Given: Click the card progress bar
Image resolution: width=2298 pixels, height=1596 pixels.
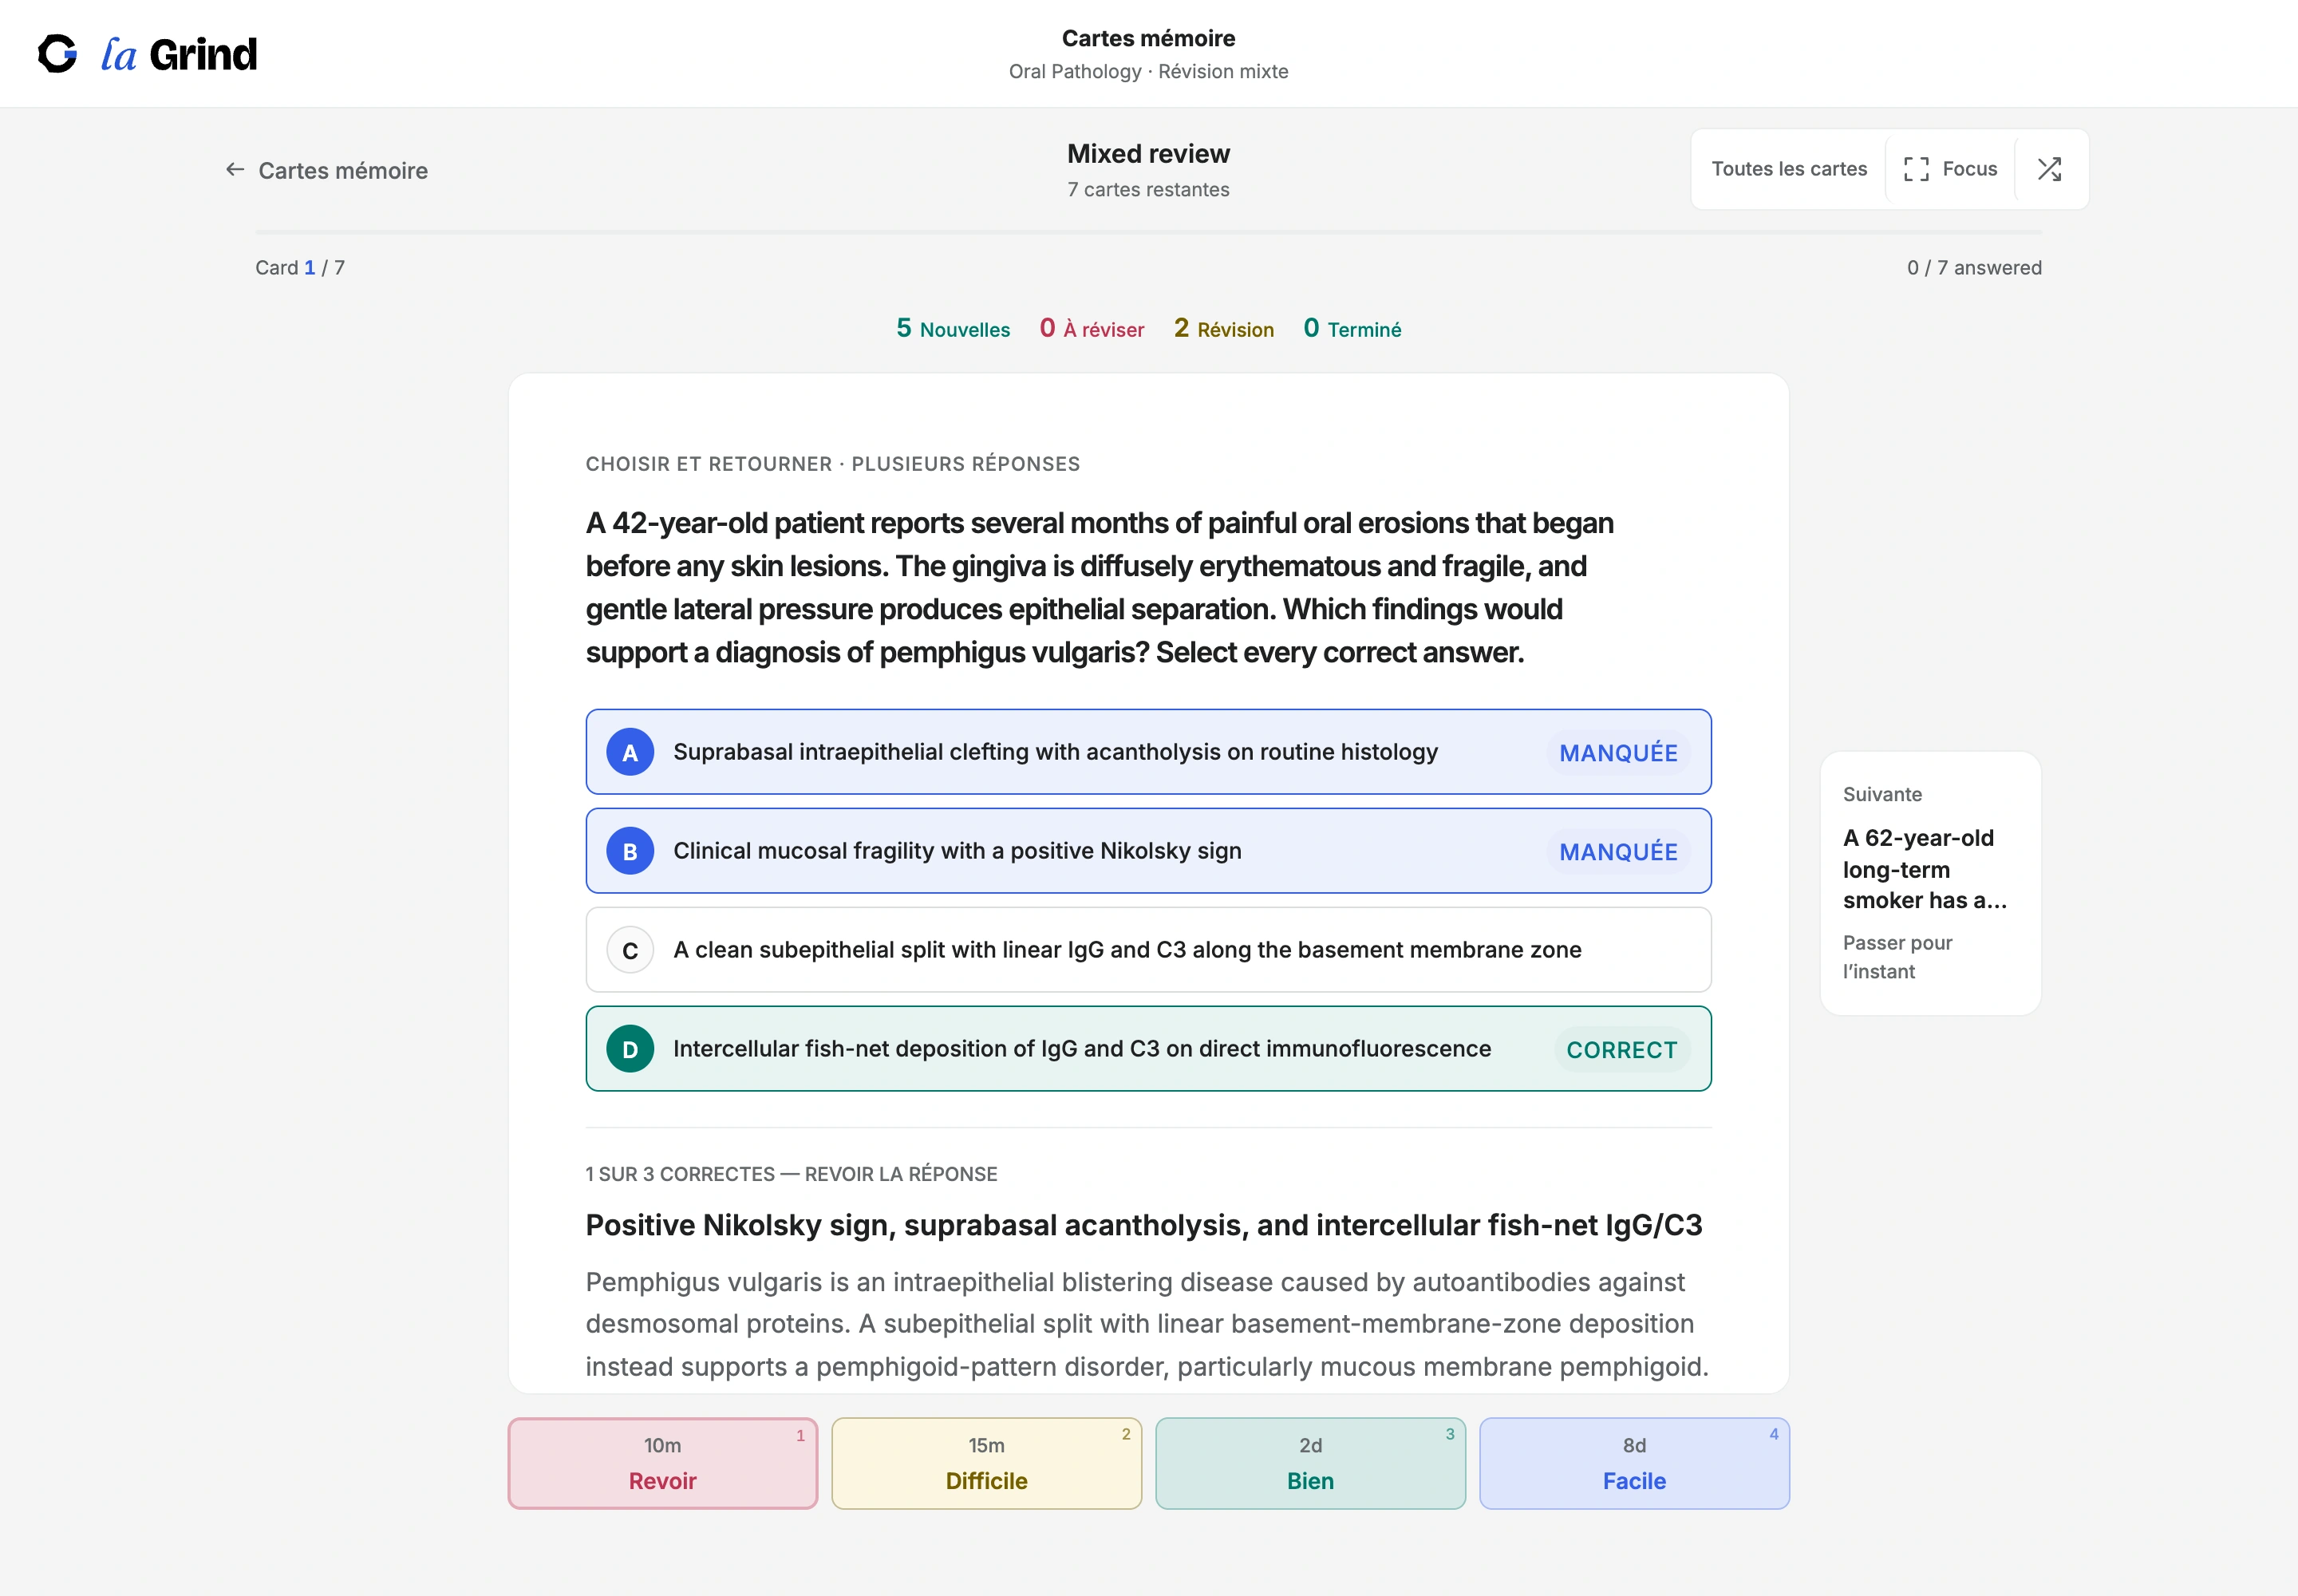Looking at the screenshot, I should click(1148, 232).
